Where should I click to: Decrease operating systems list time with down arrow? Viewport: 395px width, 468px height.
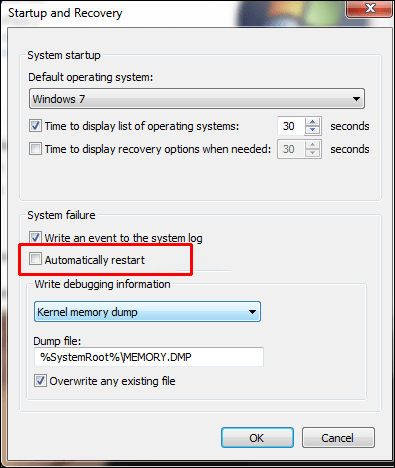312,130
